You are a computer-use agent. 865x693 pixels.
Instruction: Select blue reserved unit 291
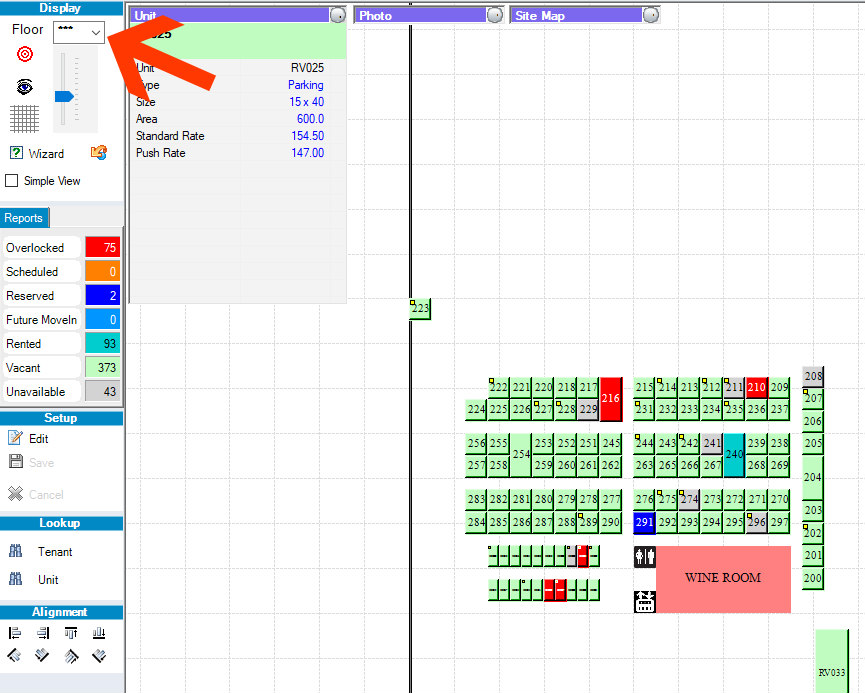tap(644, 522)
